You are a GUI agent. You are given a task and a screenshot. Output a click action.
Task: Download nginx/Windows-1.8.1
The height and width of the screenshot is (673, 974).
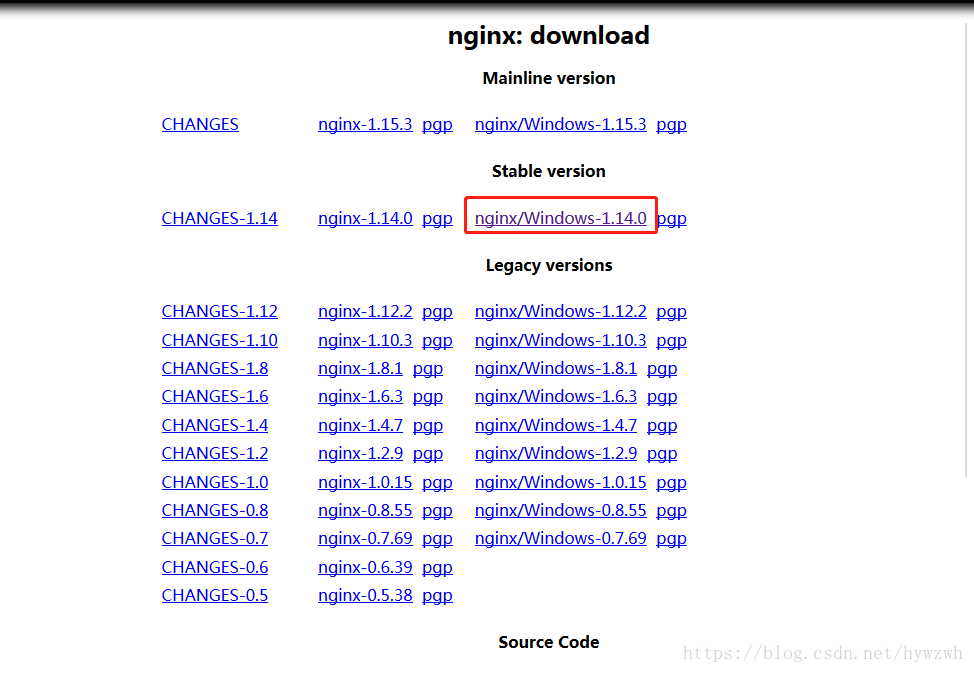point(556,369)
